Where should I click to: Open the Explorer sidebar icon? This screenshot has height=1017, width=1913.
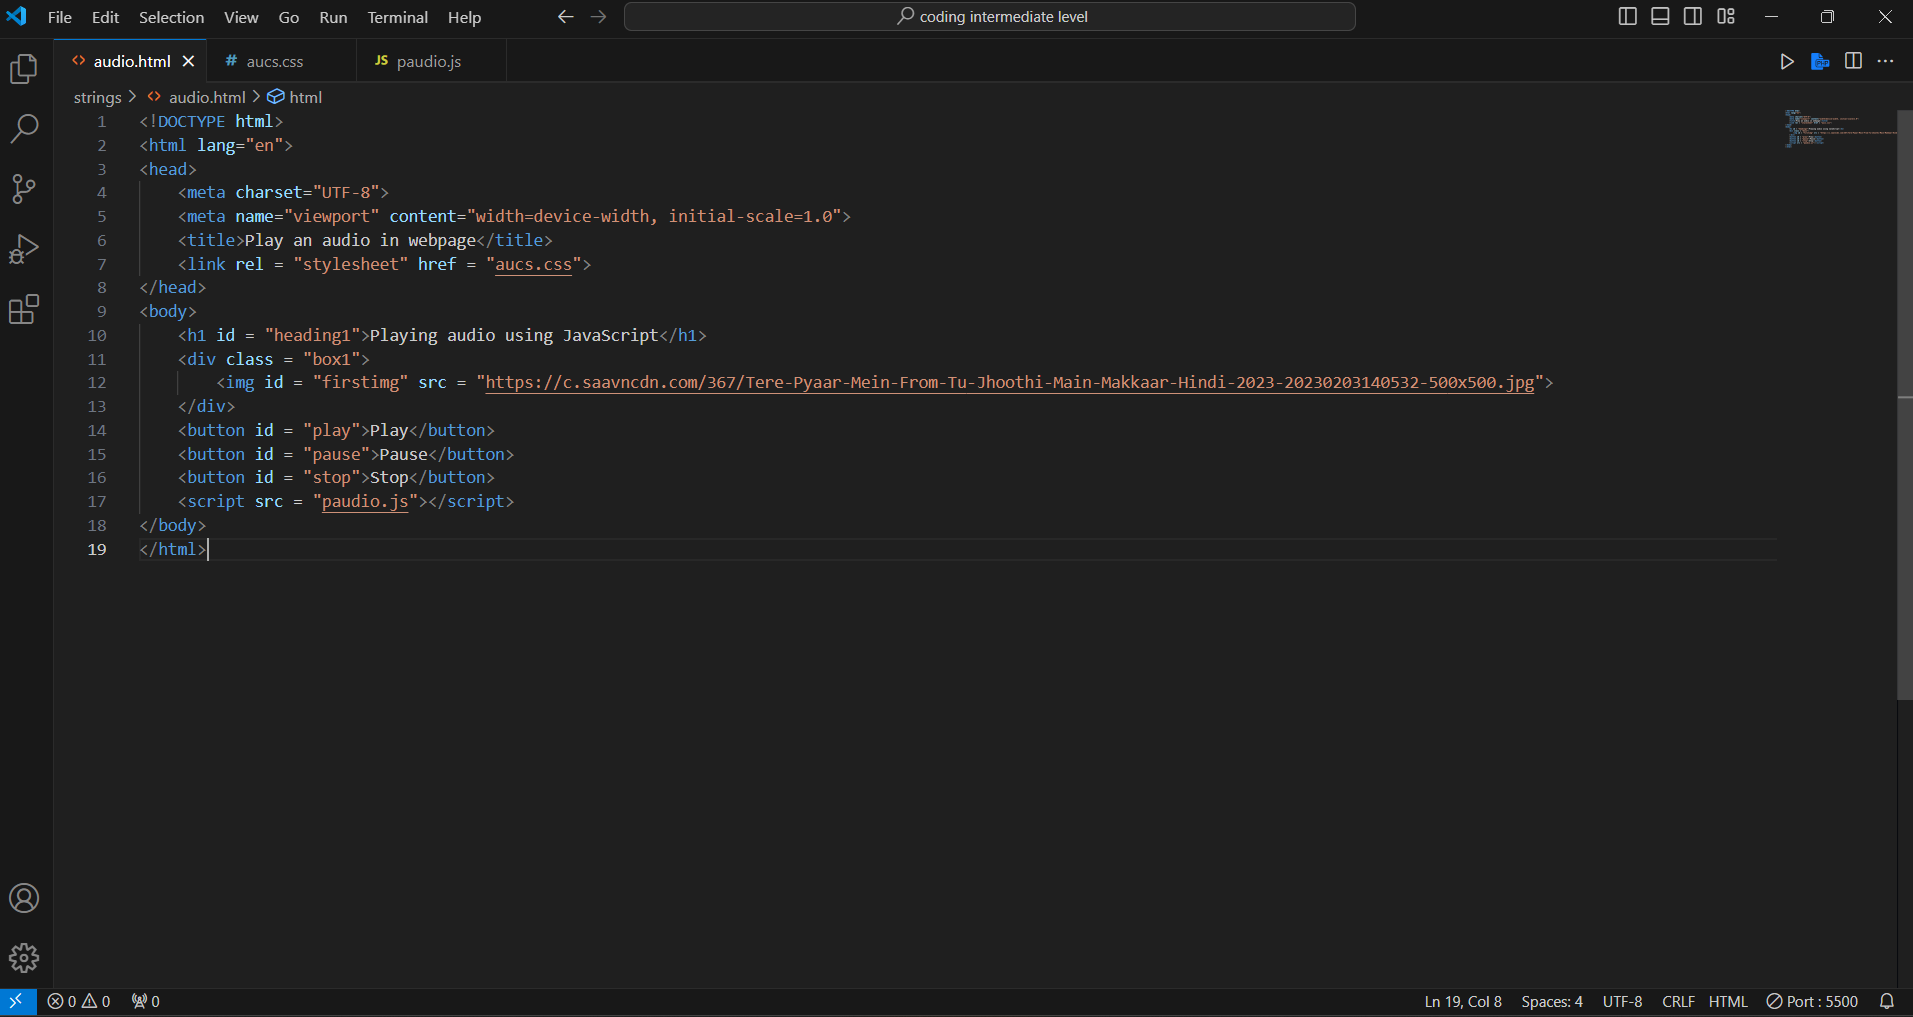[23, 68]
